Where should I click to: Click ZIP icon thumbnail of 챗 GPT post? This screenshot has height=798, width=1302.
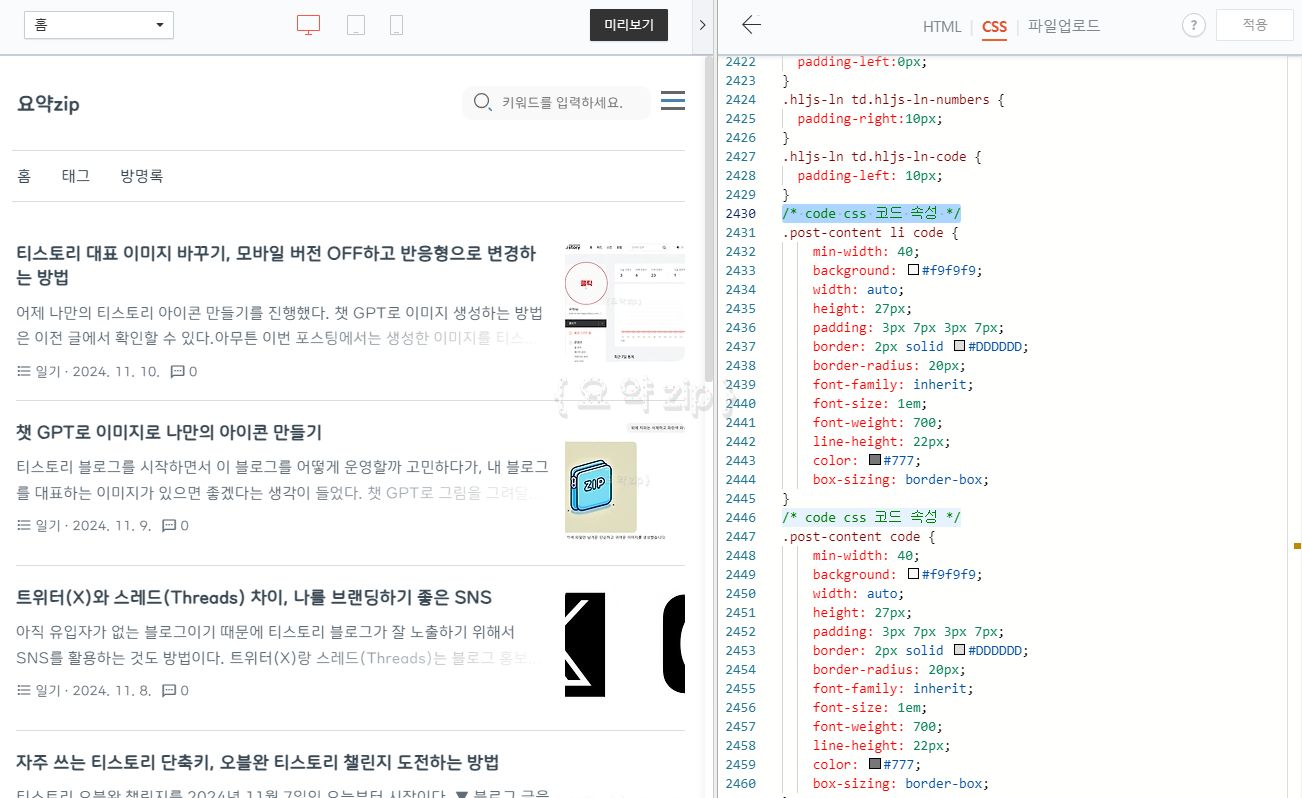coord(625,482)
